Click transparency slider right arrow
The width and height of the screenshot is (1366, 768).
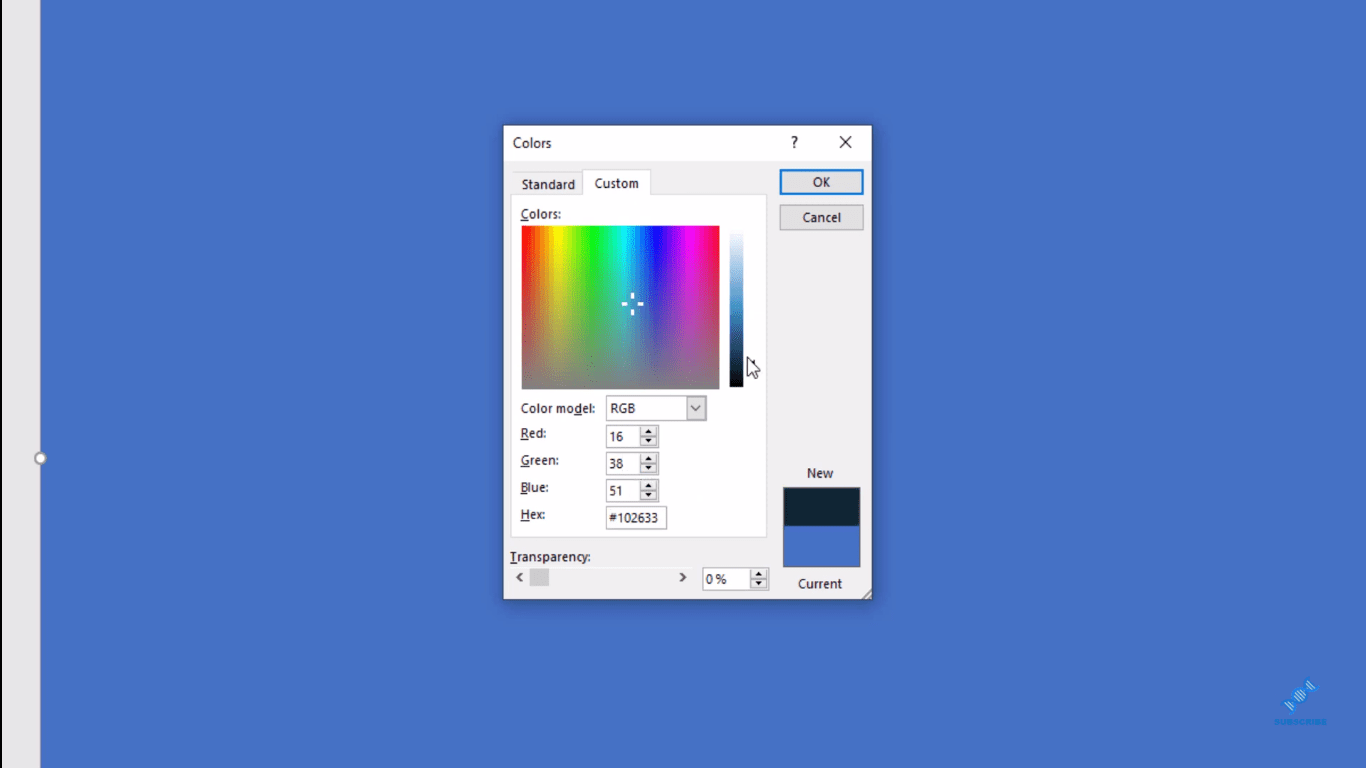683,577
